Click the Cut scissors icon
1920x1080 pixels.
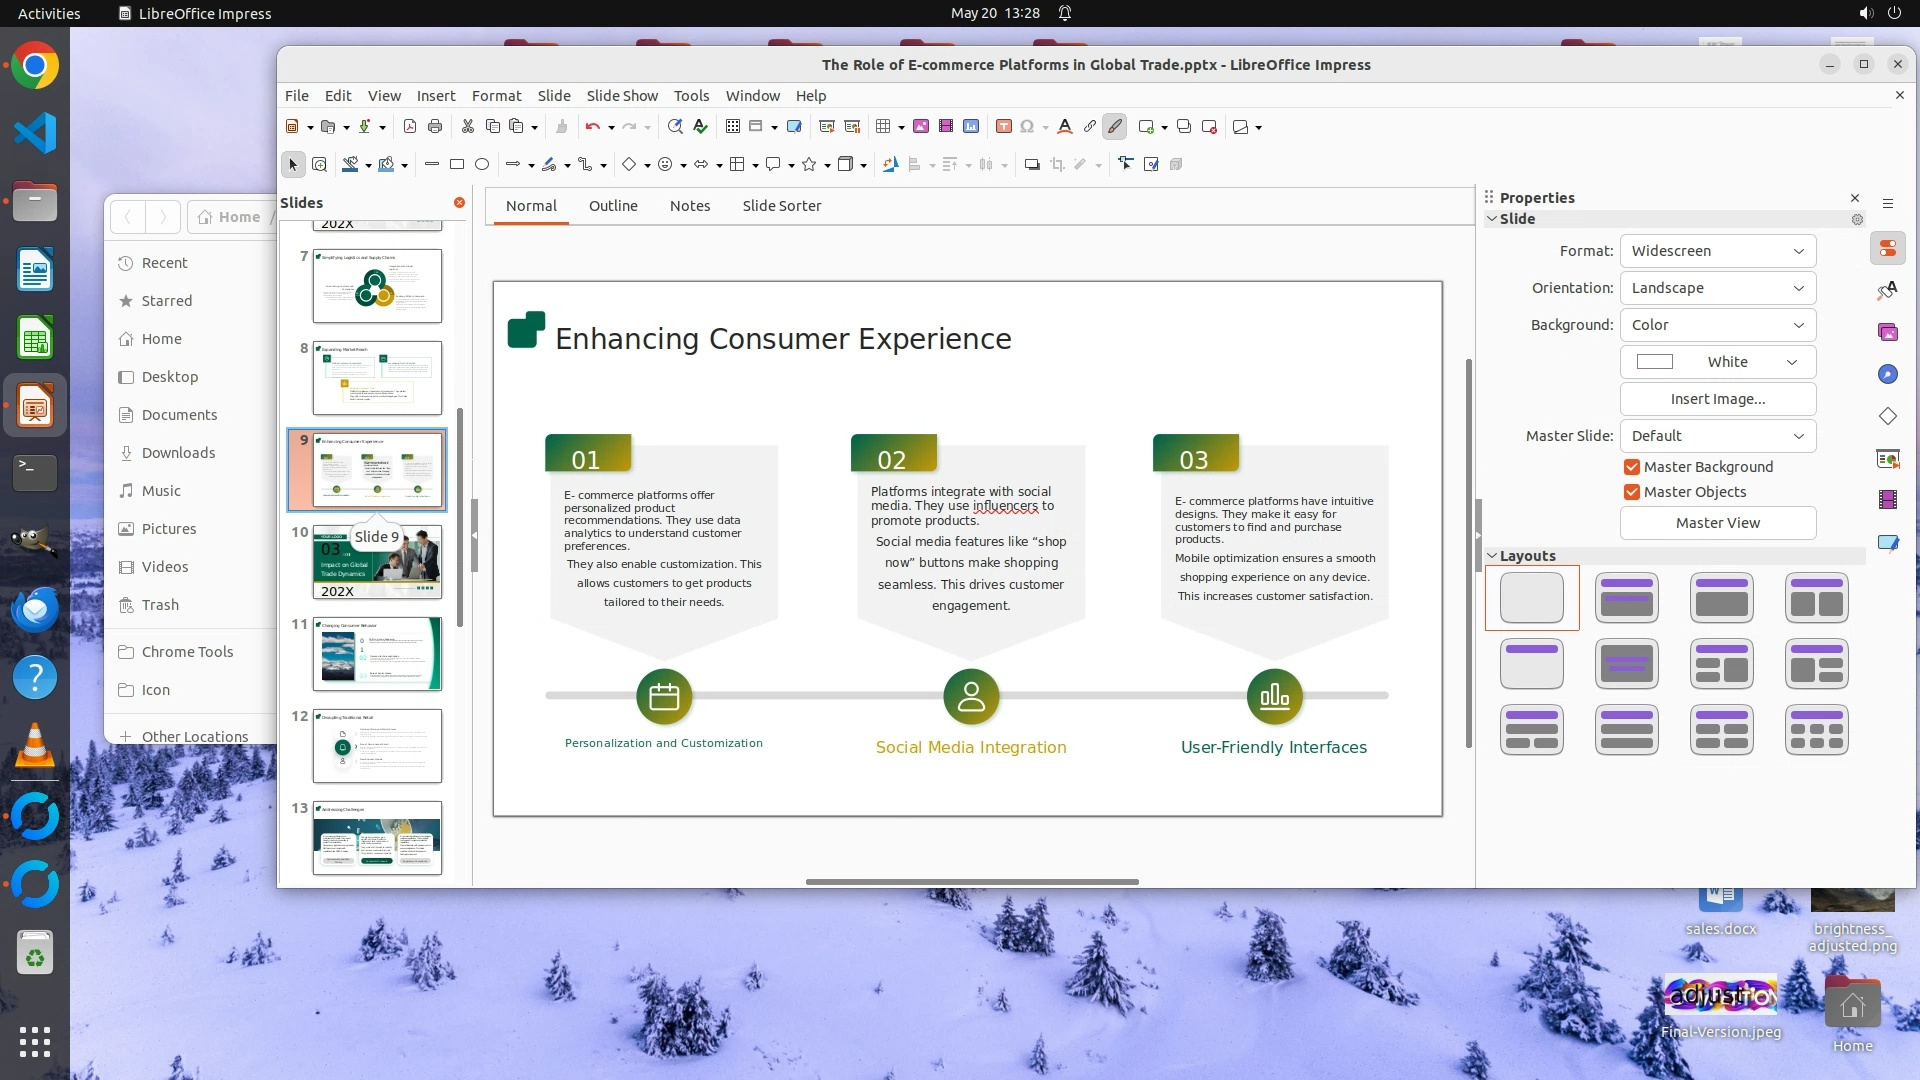coord(467,127)
